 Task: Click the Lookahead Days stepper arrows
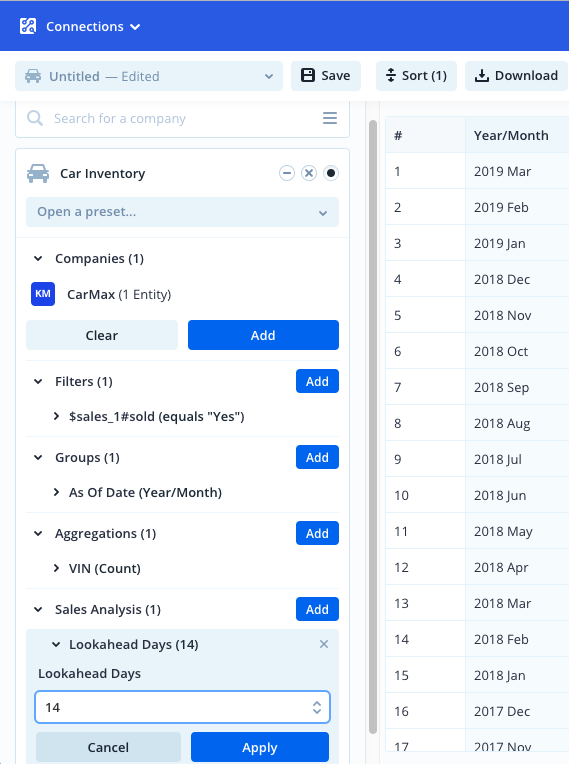click(317, 707)
